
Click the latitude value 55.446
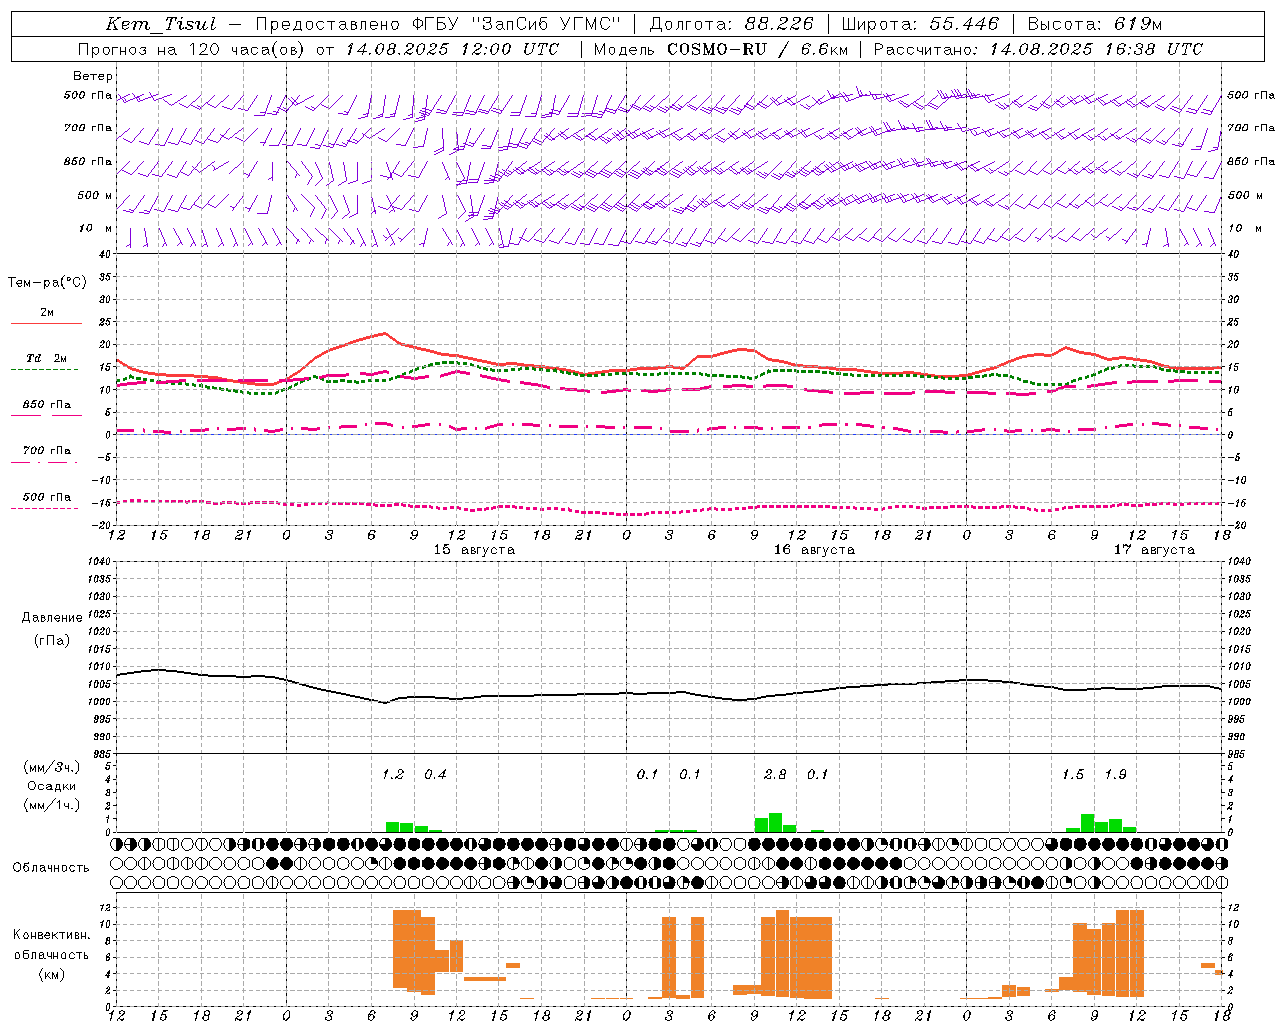coord(964,24)
